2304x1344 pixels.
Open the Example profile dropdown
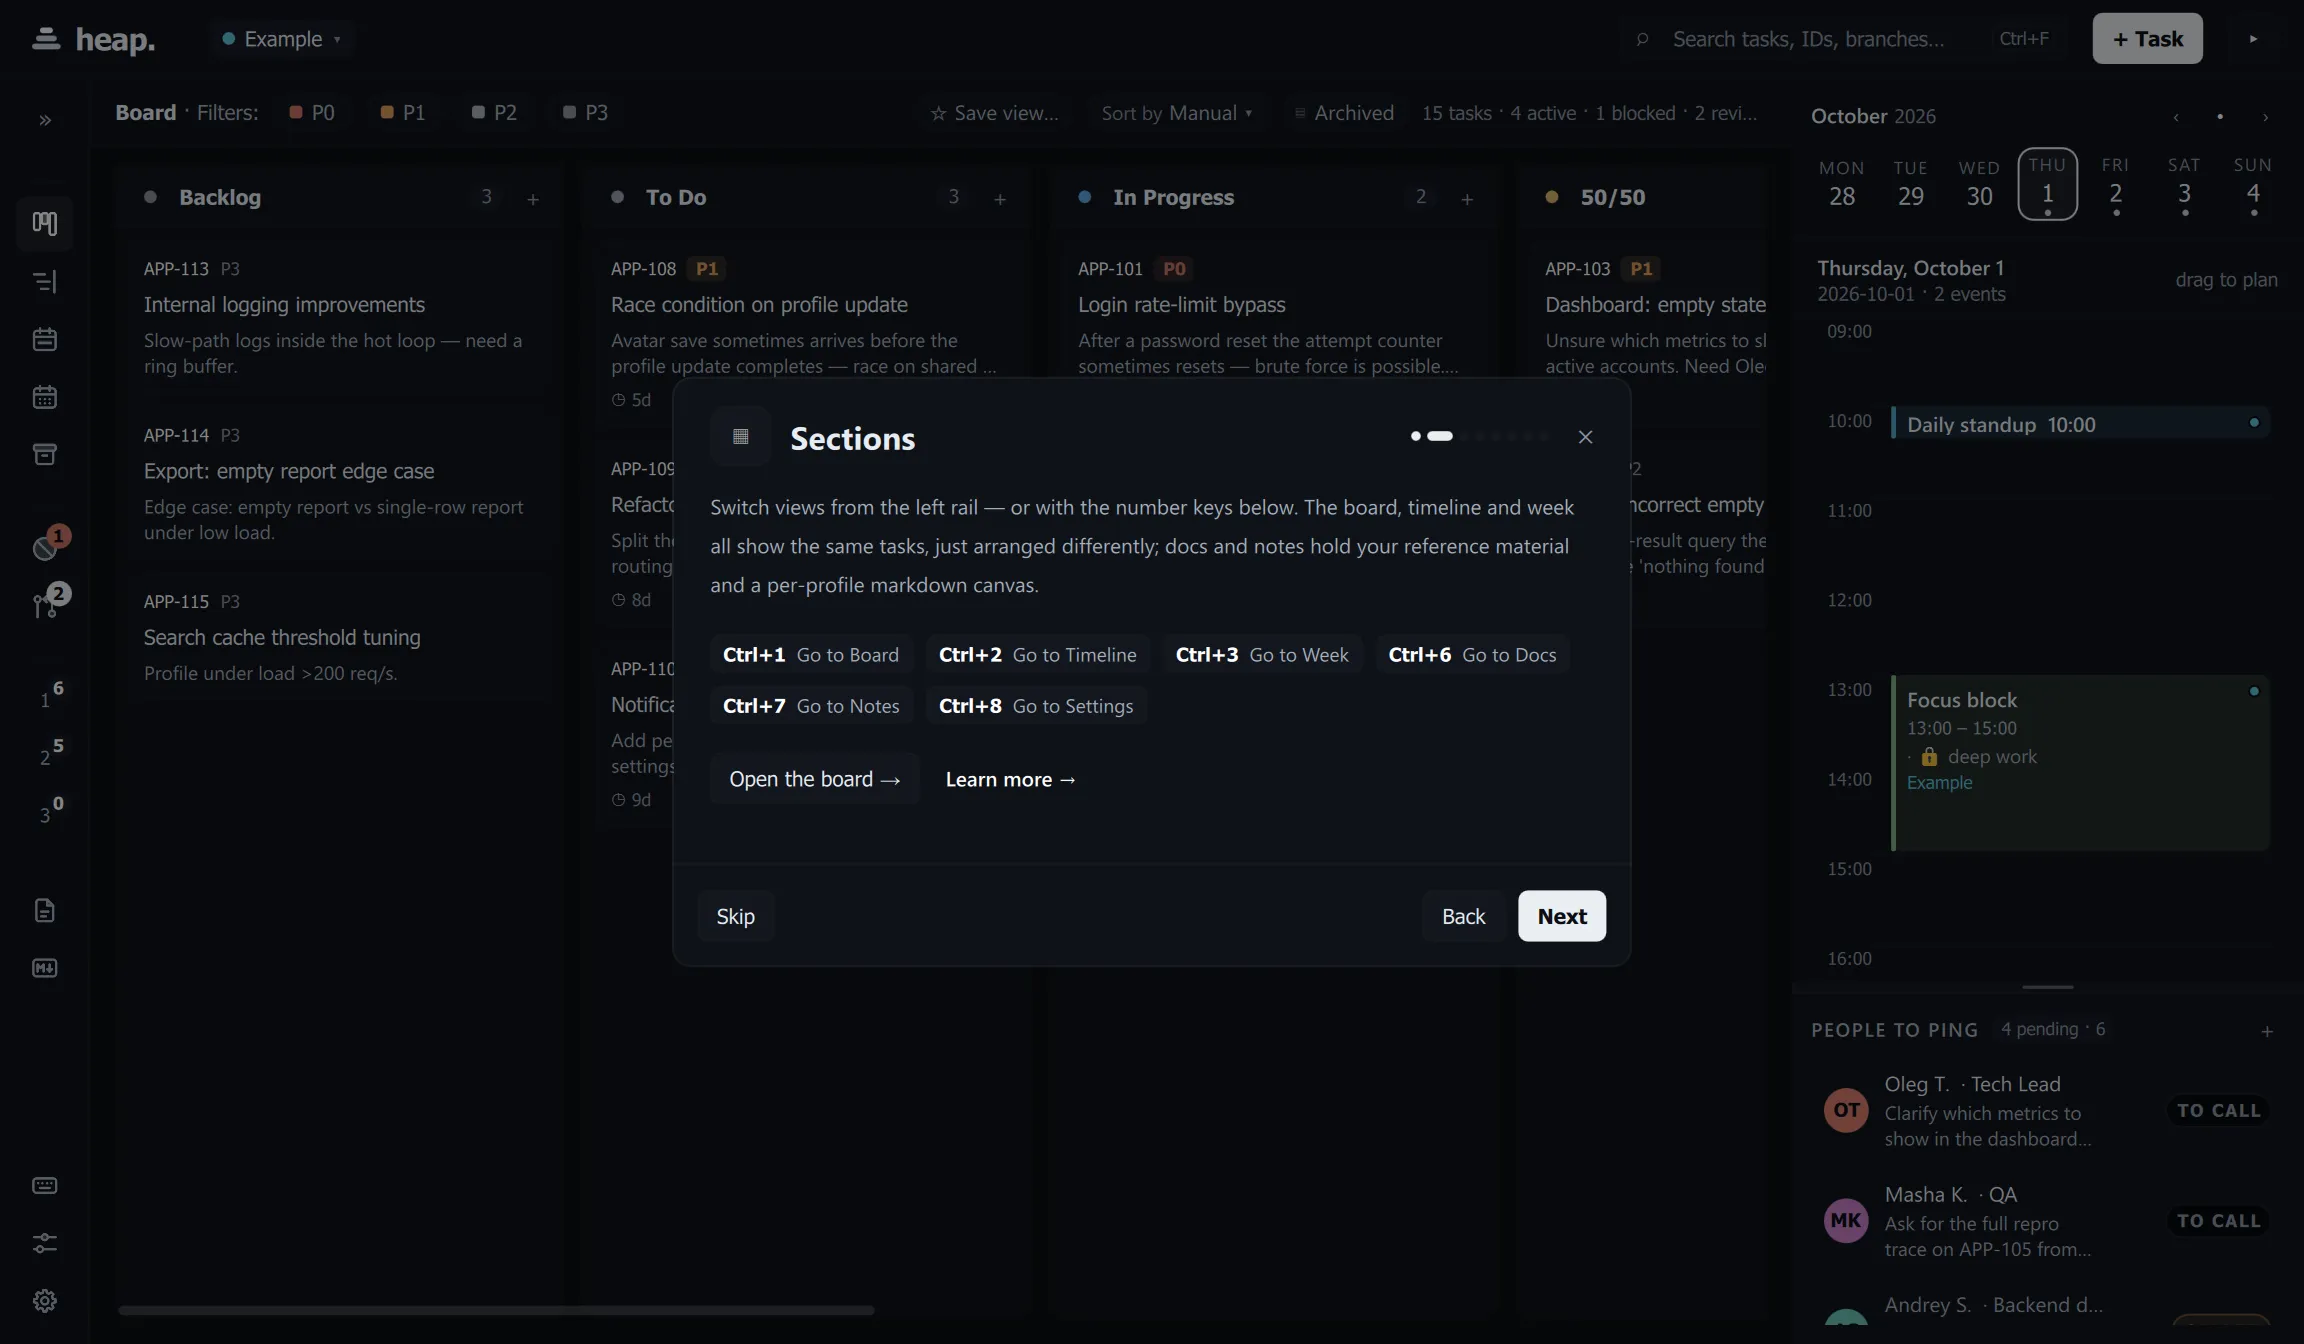(x=283, y=39)
